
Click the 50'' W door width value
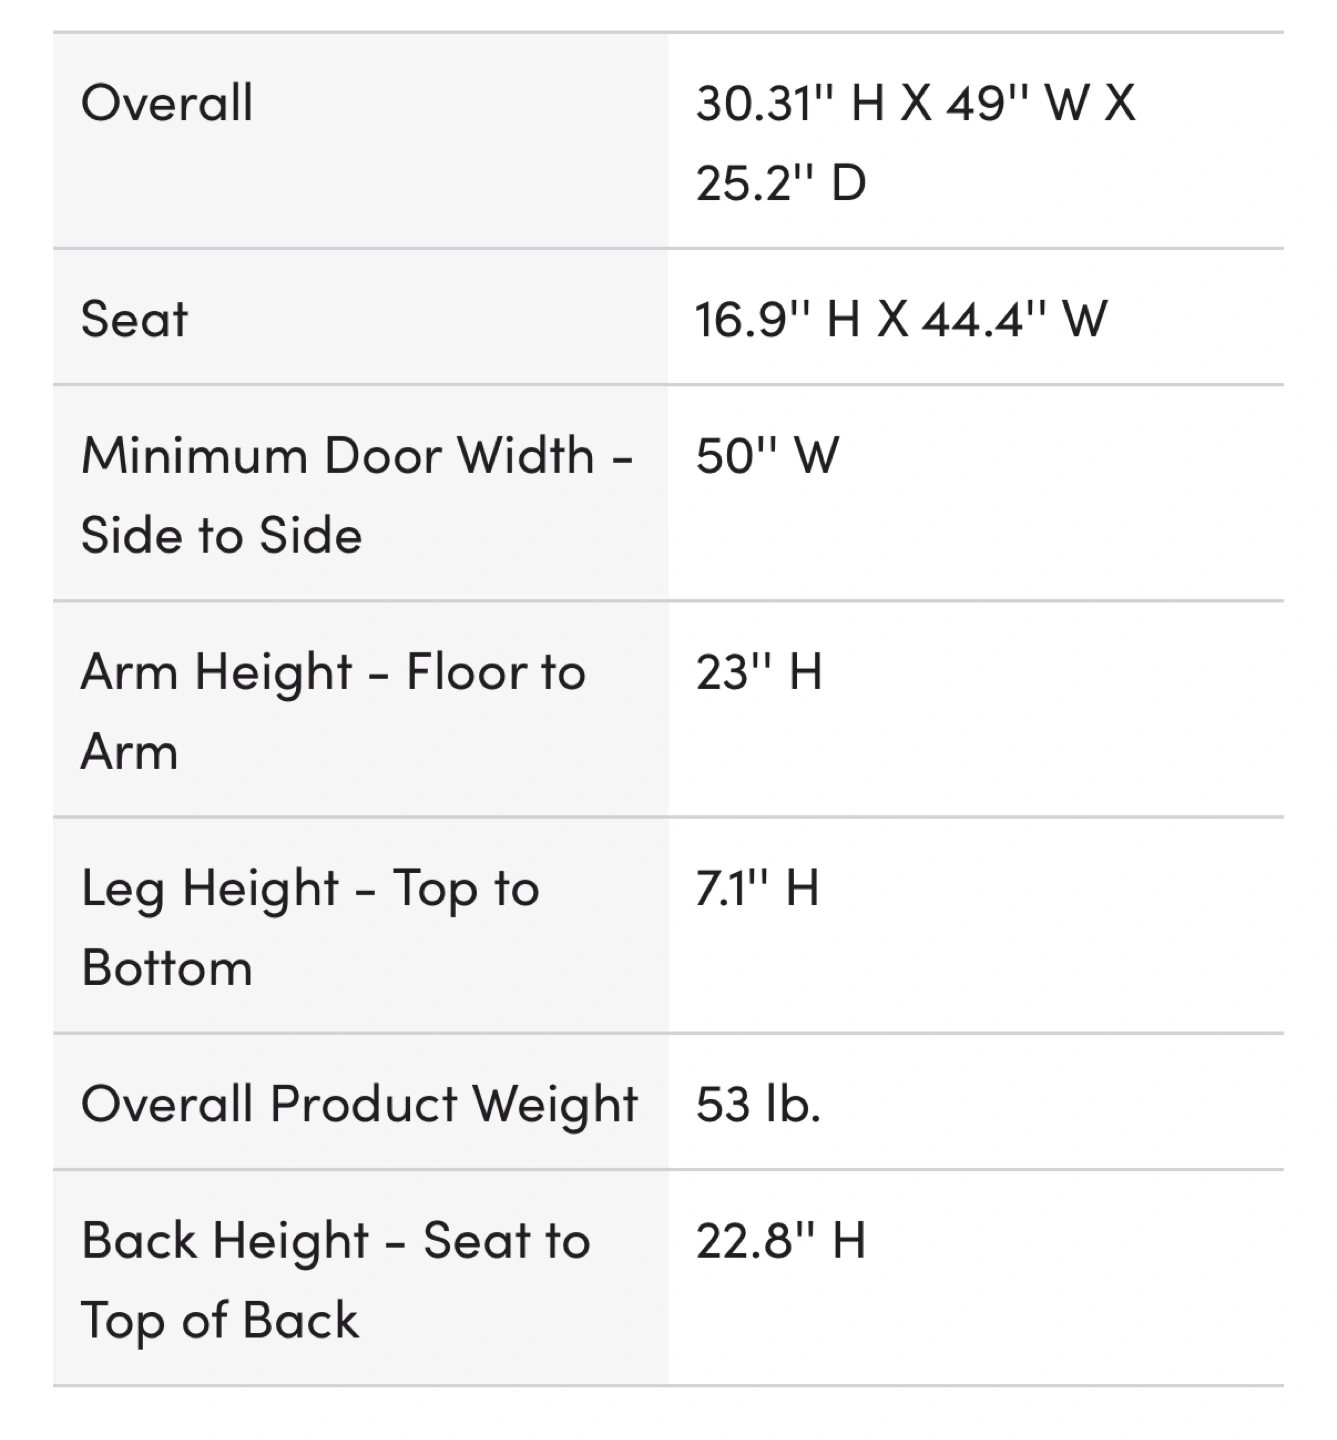click(767, 456)
